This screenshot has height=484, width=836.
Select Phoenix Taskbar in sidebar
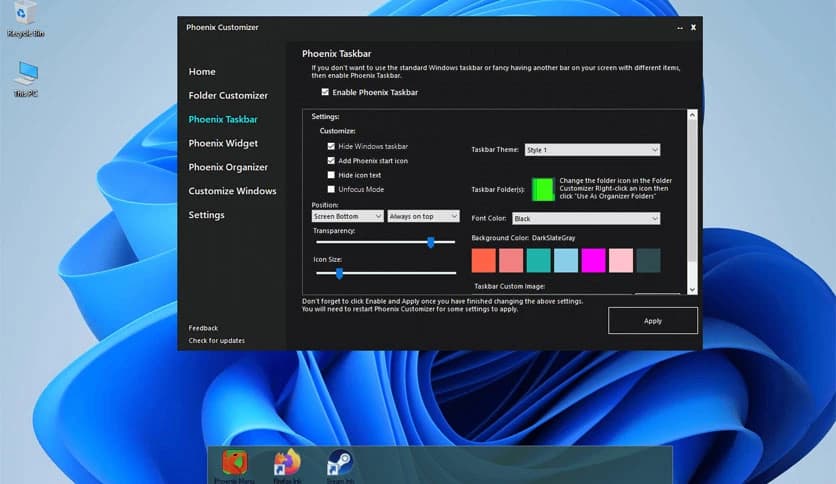[223, 119]
